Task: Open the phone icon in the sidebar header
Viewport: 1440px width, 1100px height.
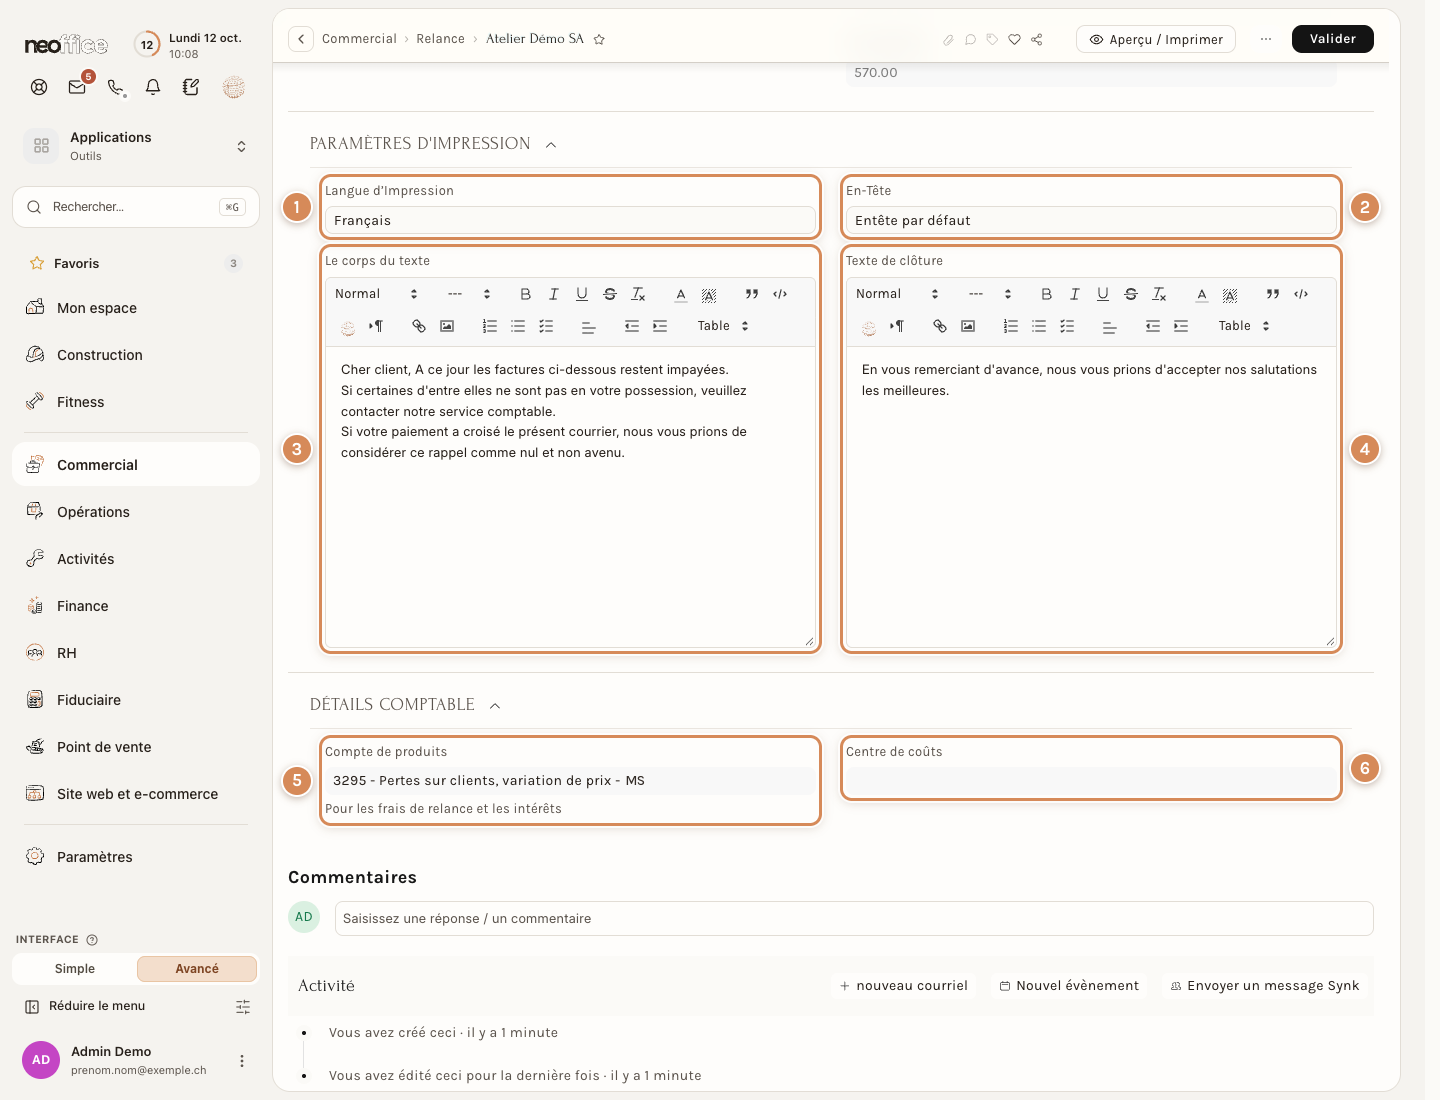Action: coord(116,87)
